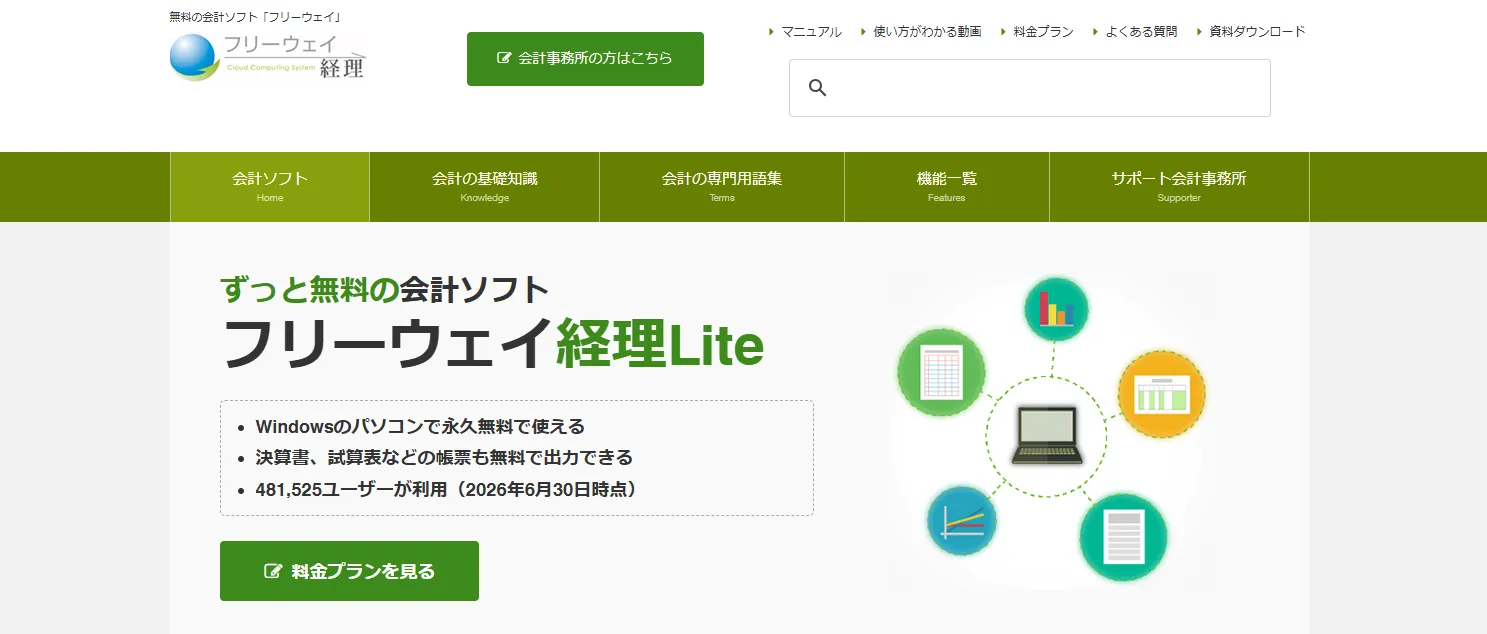Click text 481,525ユーザーが利用
This screenshot has height=634, width=1487.
[x=349, y=490]
